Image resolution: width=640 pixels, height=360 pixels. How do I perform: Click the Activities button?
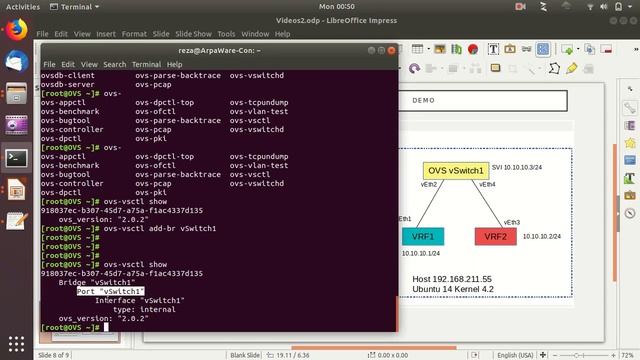click(23, 7)
